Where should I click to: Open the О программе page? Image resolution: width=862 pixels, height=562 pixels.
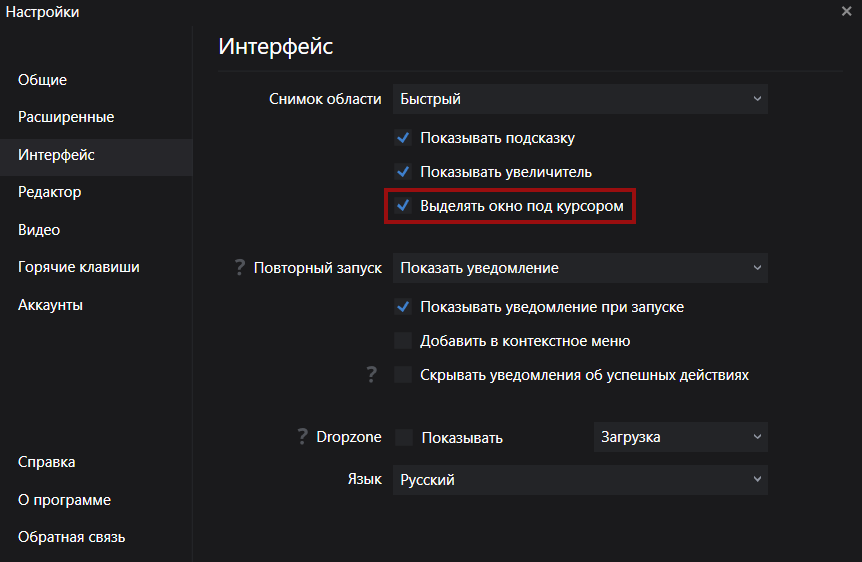point(64,500)
